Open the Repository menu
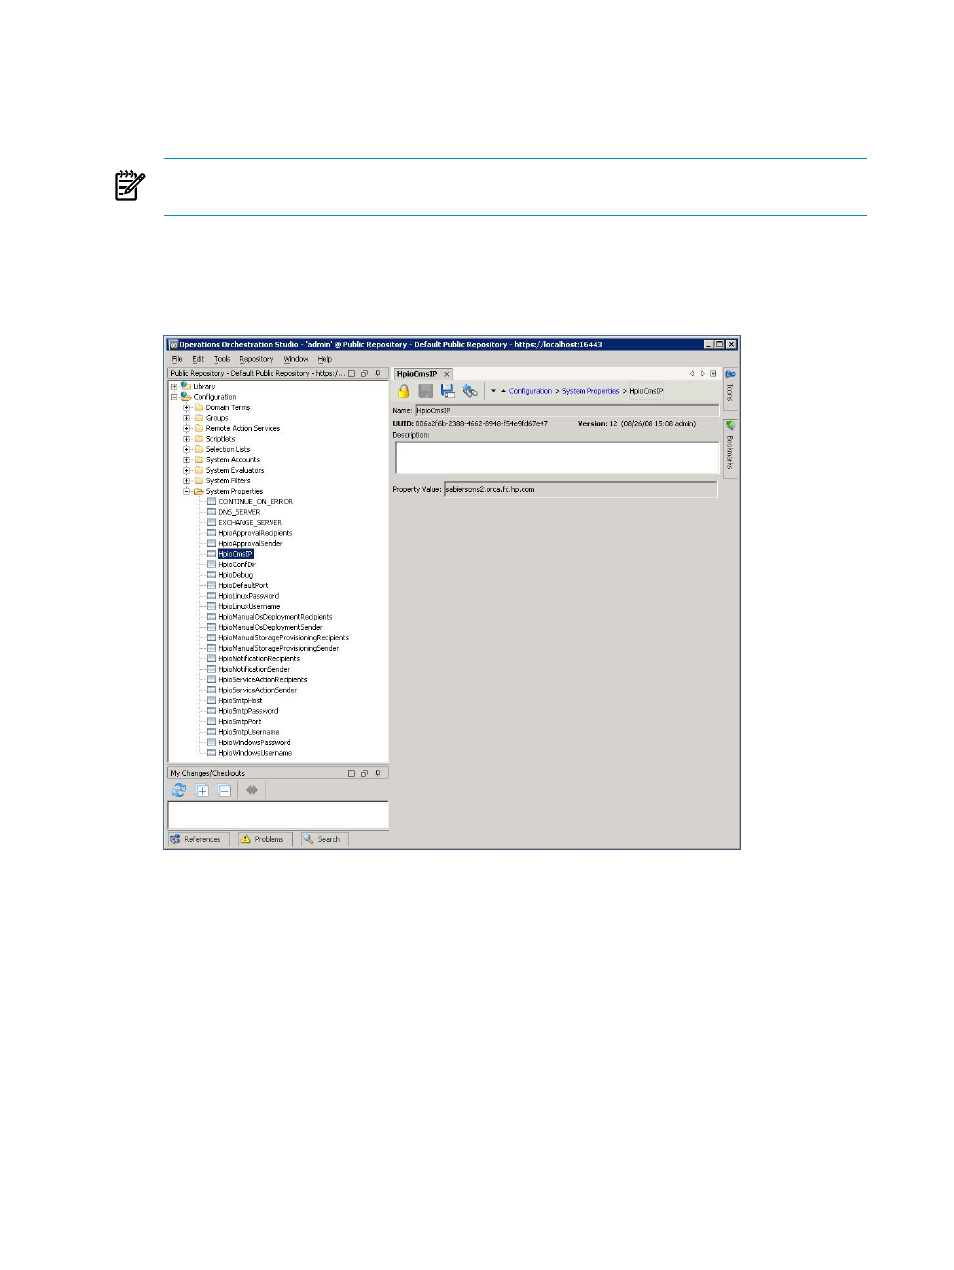This screenshot has width=954, height=1270. click(256, 359)
